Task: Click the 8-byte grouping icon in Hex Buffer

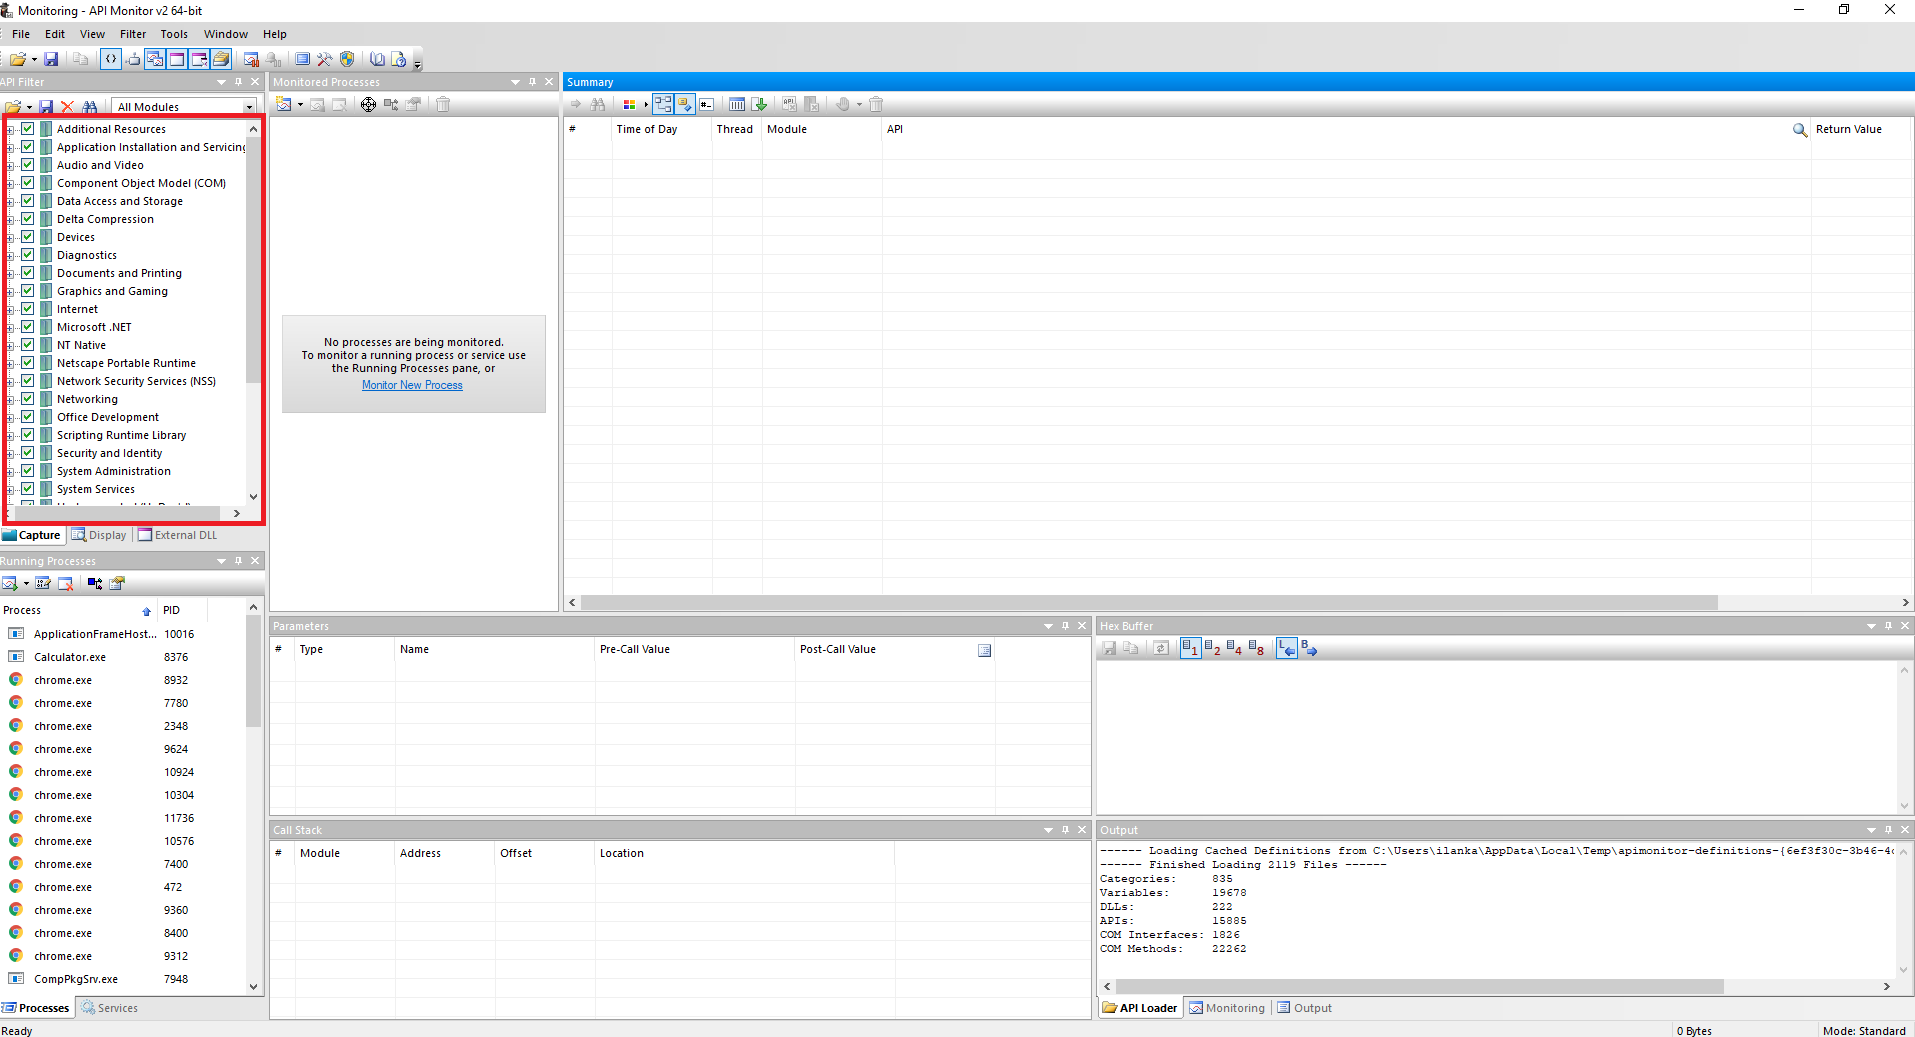Action: point(1256,648)
